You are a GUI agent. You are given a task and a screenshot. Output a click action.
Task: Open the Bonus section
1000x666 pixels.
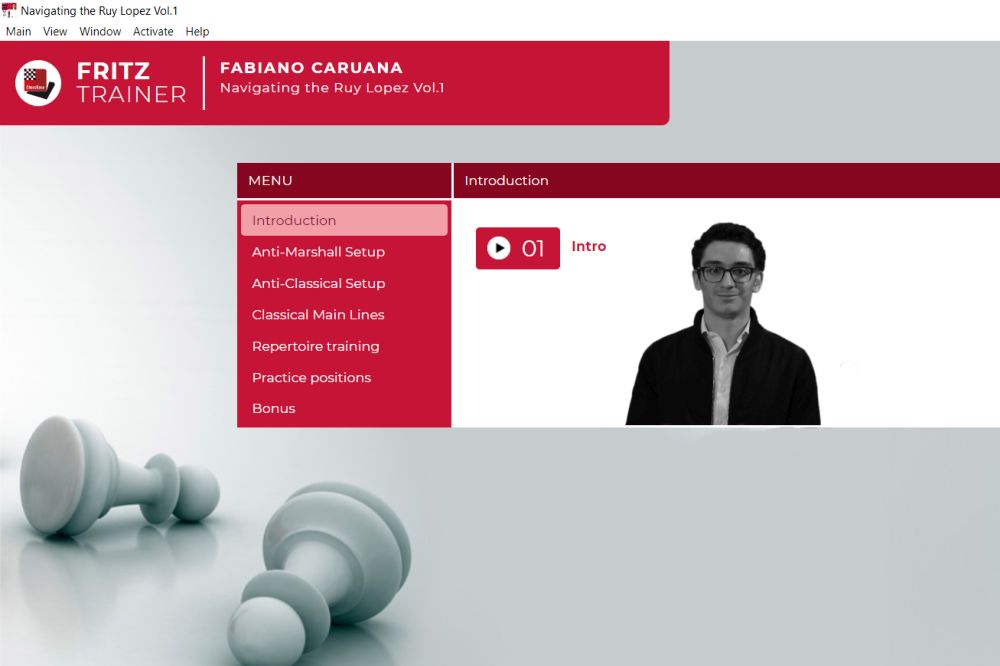[344, 408]
